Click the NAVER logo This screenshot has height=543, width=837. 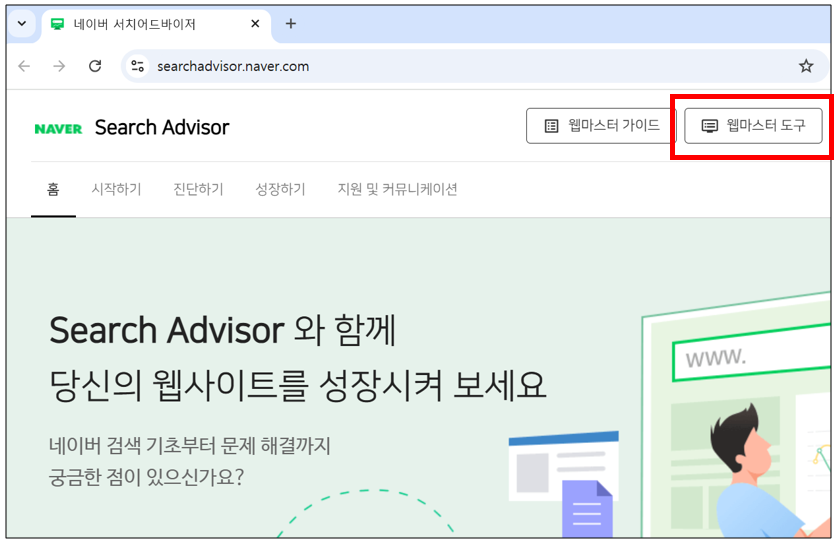(58, 129)
